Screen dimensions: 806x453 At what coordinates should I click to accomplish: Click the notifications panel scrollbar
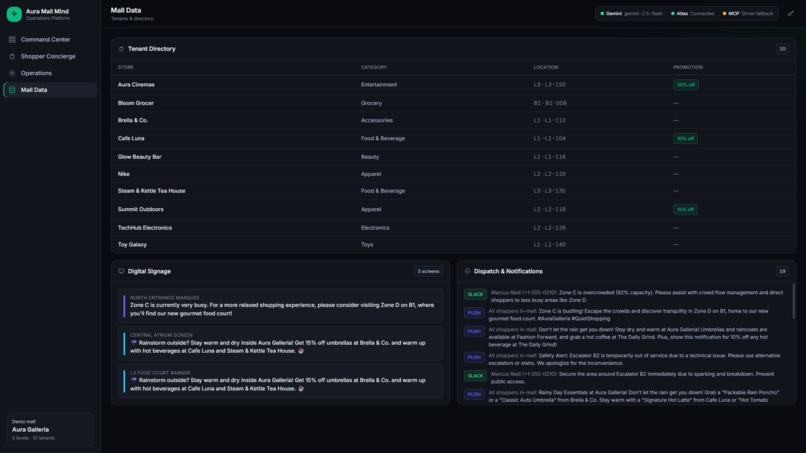793,301
